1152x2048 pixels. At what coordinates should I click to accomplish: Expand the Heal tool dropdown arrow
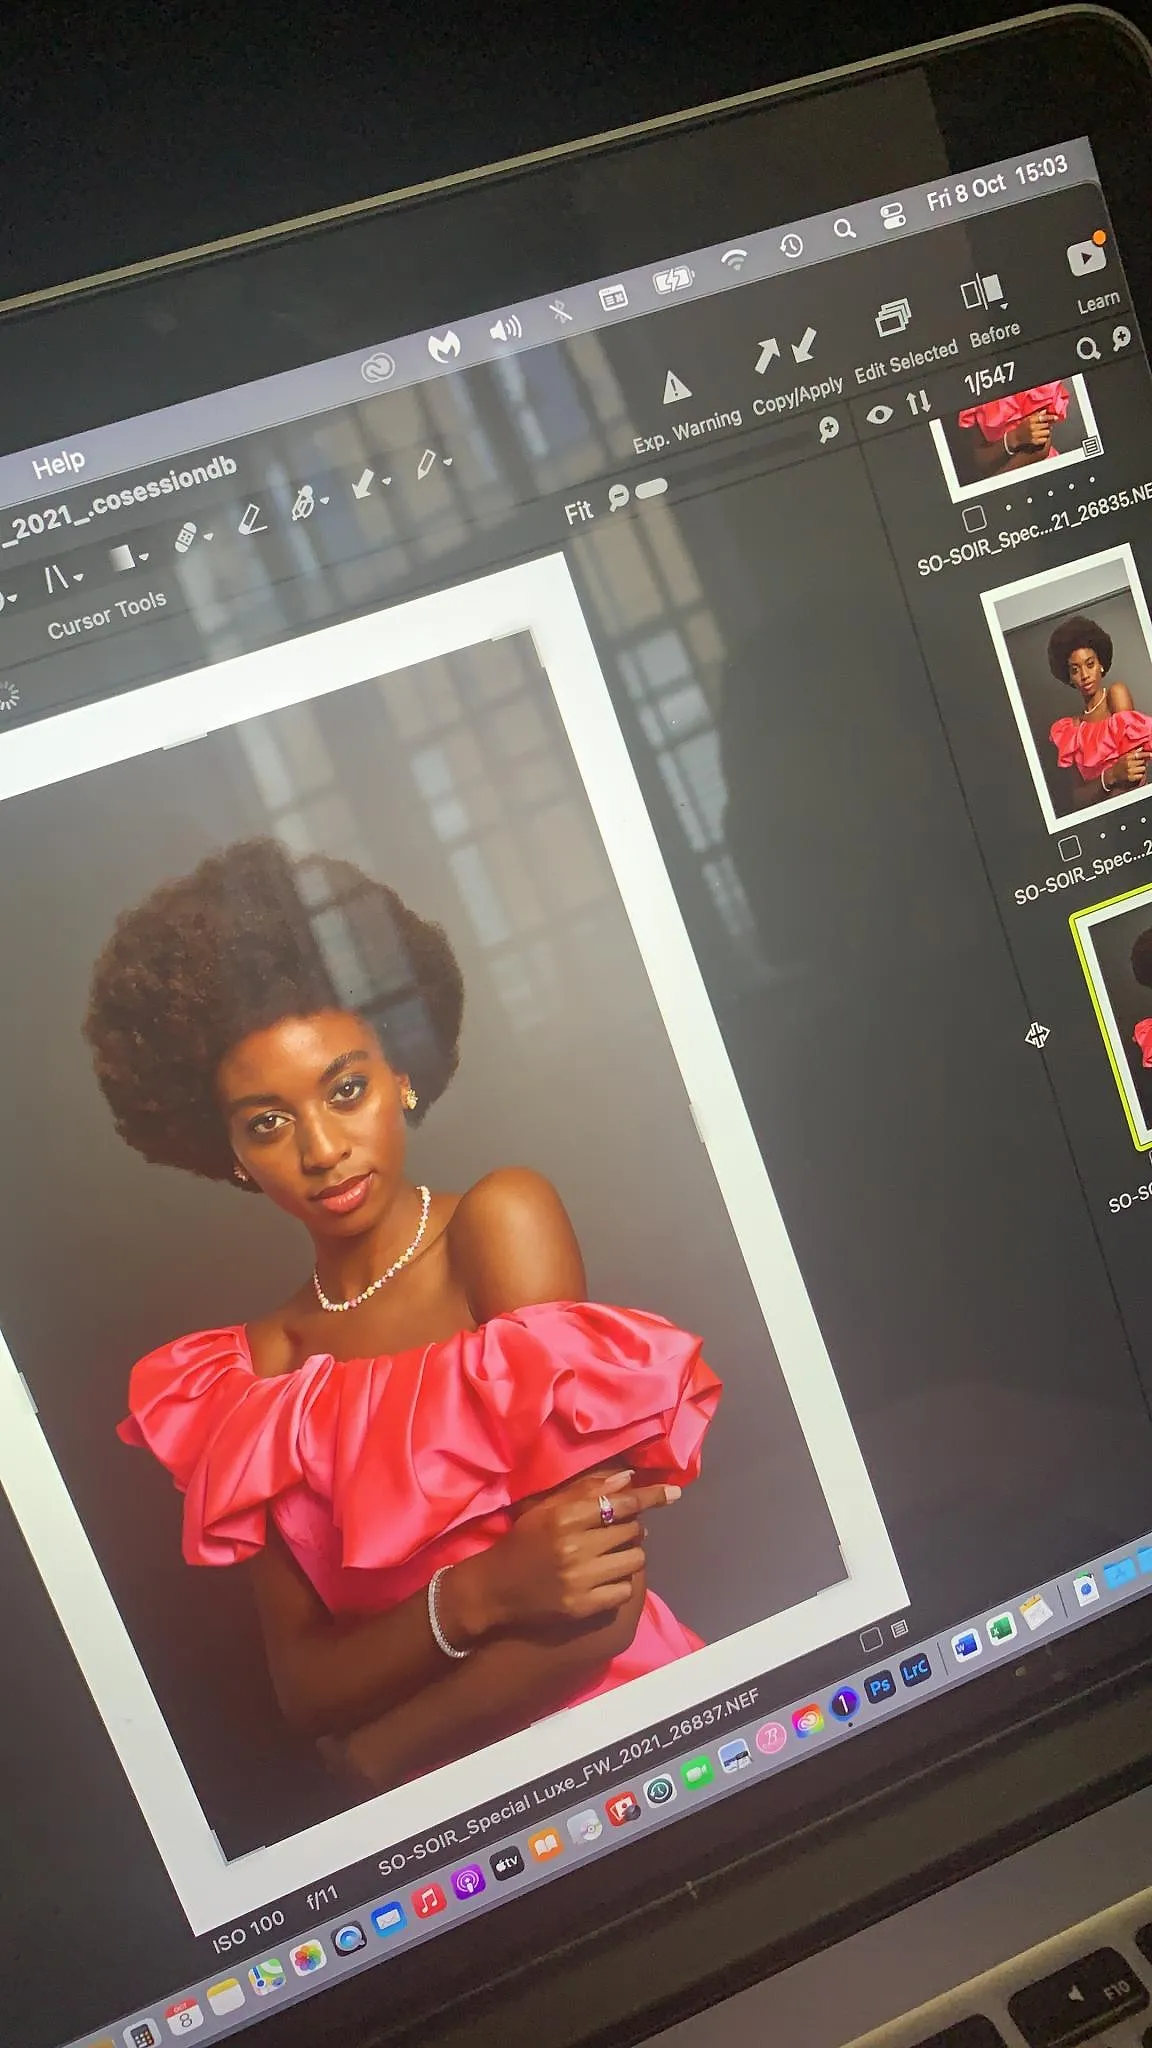[x=208, y=537]
